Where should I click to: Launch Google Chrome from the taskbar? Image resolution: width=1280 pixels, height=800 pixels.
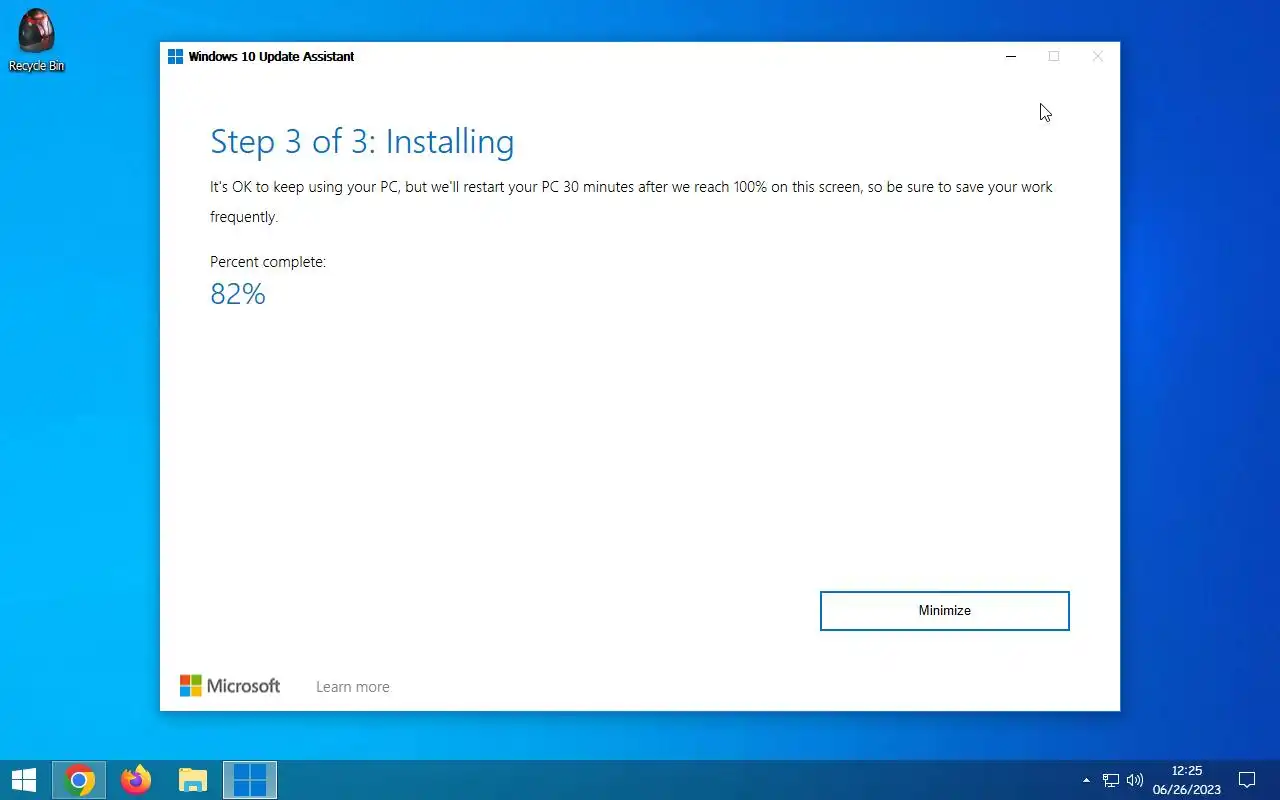click(x=80, y=780)
